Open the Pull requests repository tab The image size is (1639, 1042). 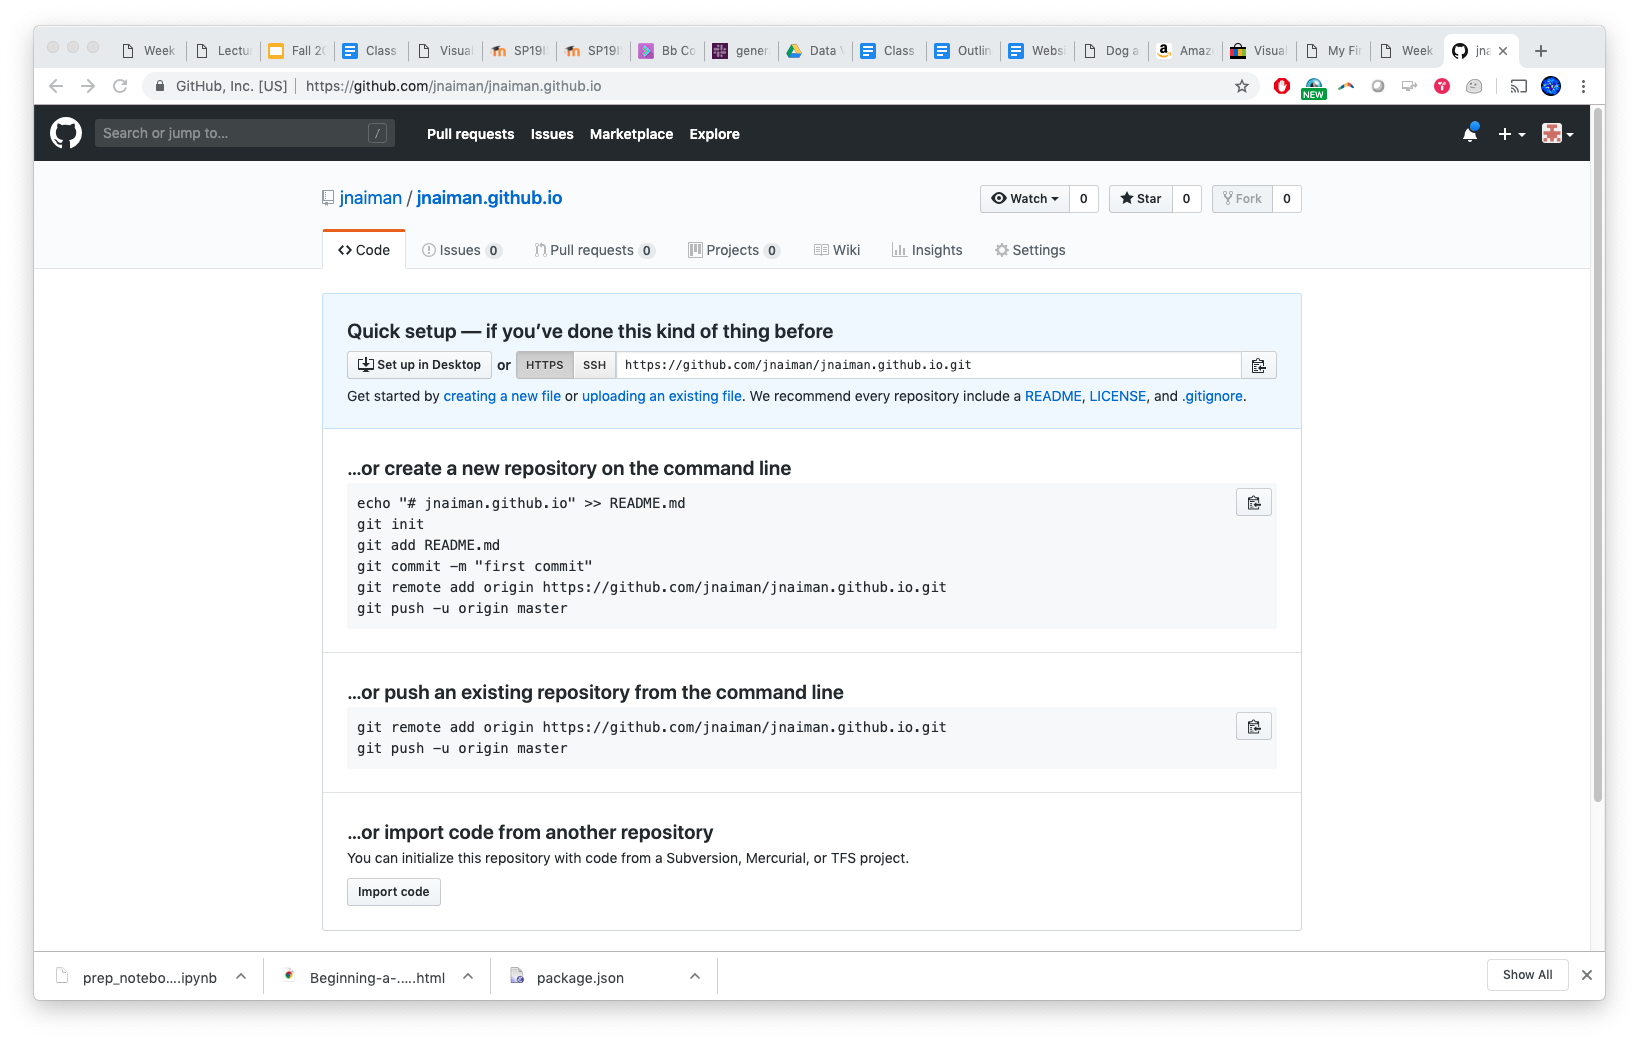(x=594, y=250)
